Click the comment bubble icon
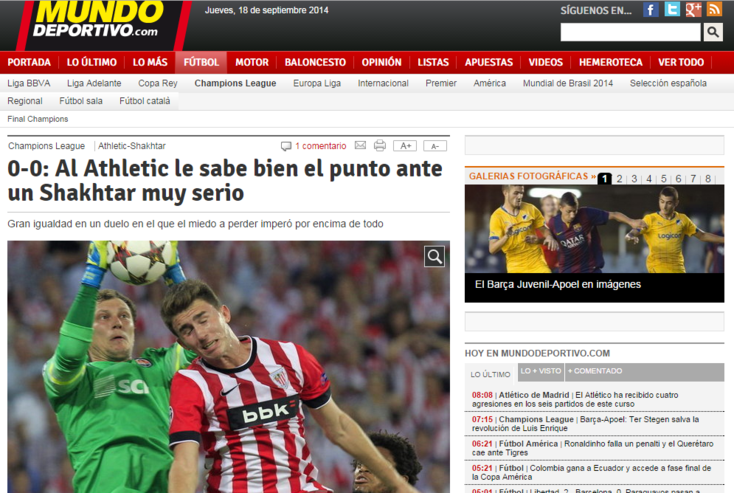Viewport: 734px width, 493px height. 286,146
